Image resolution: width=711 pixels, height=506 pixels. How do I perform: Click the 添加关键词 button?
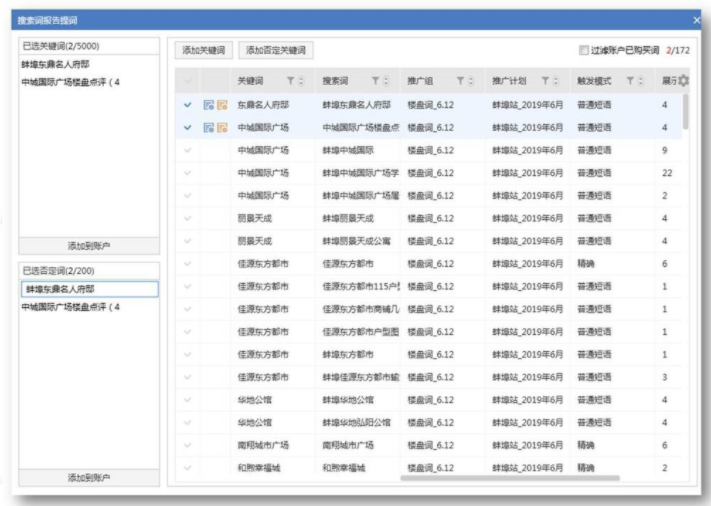[x=204, y=50]
